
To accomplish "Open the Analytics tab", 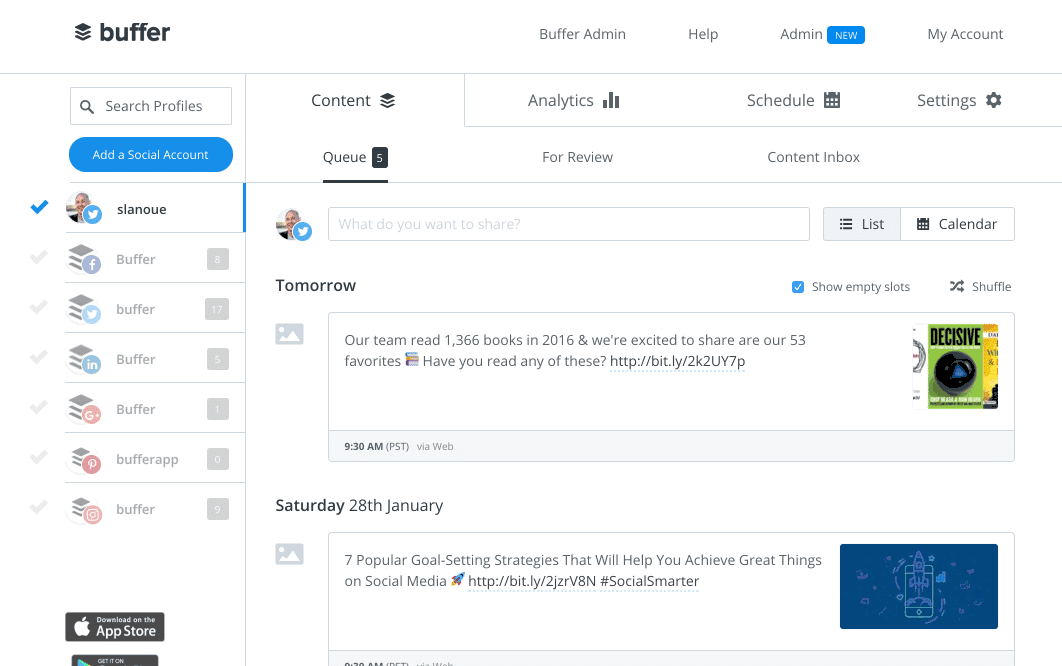I will click(573, 100).
